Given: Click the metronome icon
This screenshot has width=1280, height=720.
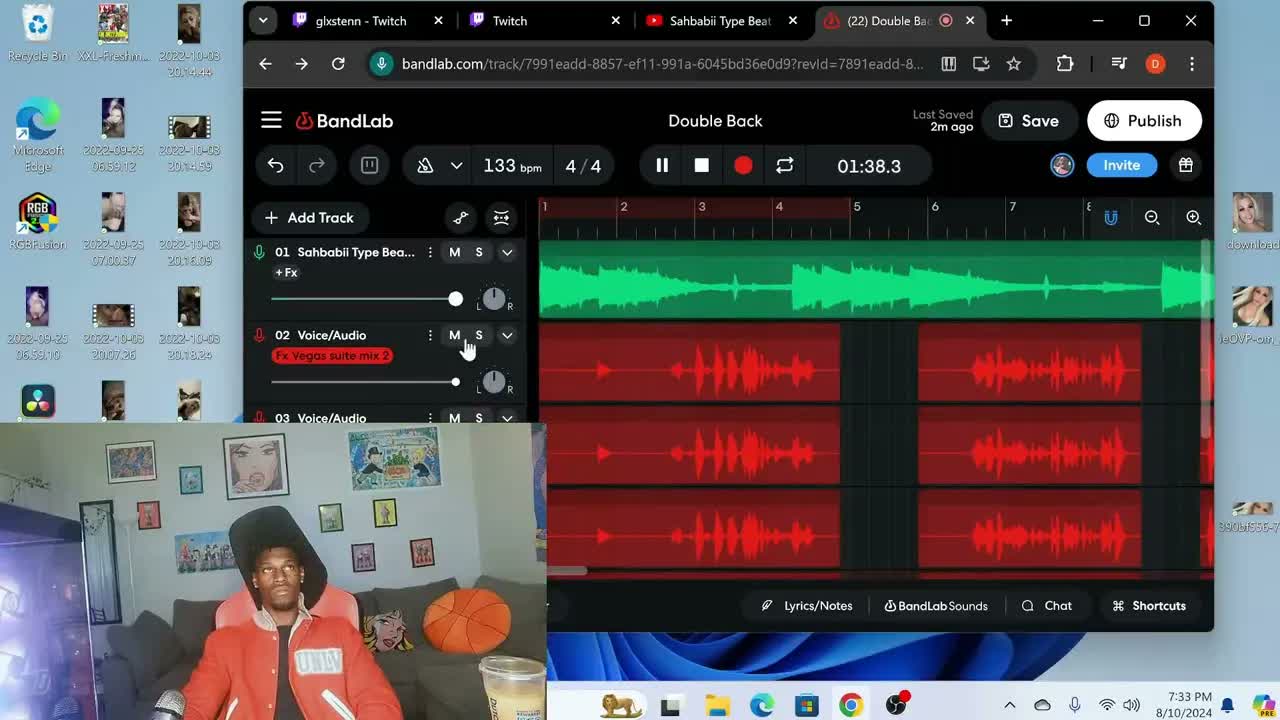Looking at the screenshot, I should tap(425, 166).
